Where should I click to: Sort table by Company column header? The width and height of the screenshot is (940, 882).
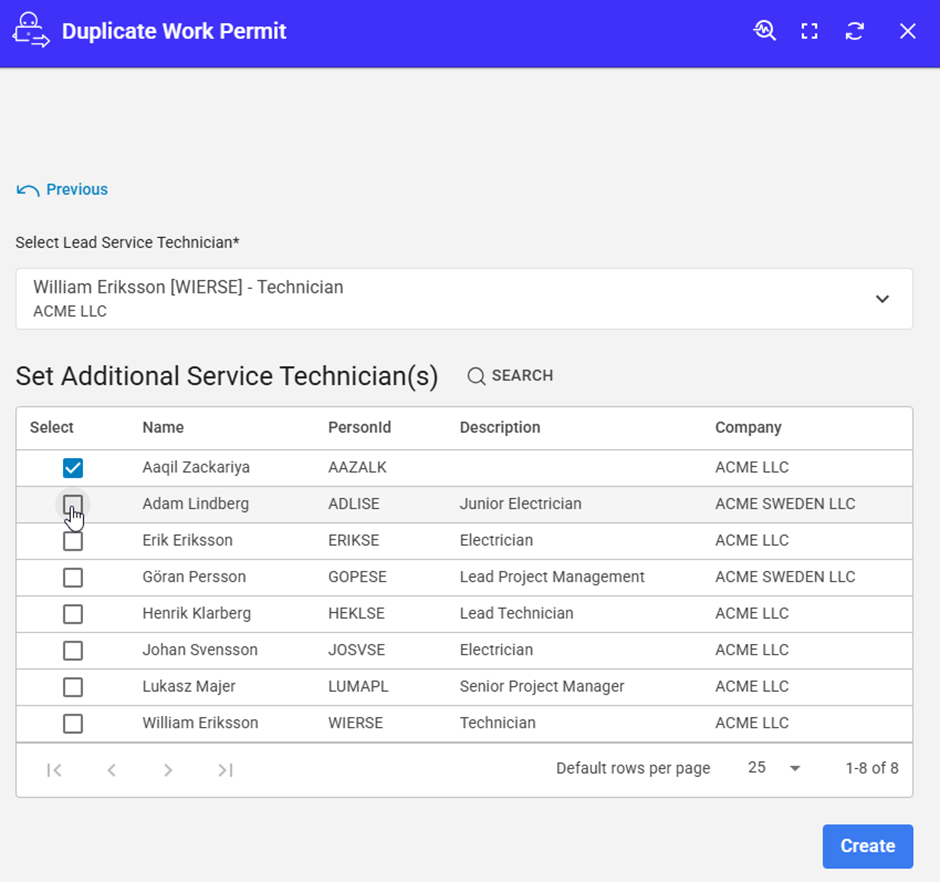[748, 428]
